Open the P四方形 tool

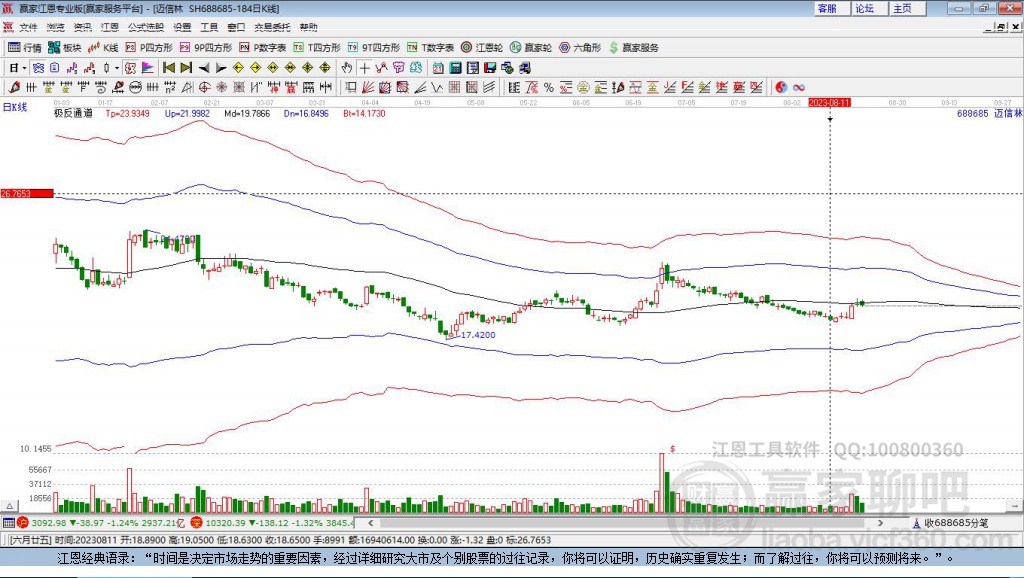coord(149,48)
